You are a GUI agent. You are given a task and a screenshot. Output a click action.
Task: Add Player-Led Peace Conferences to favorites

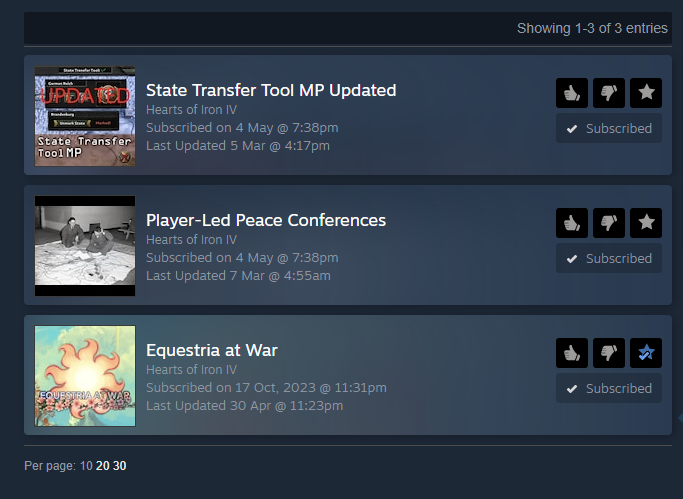click(646, 223)
